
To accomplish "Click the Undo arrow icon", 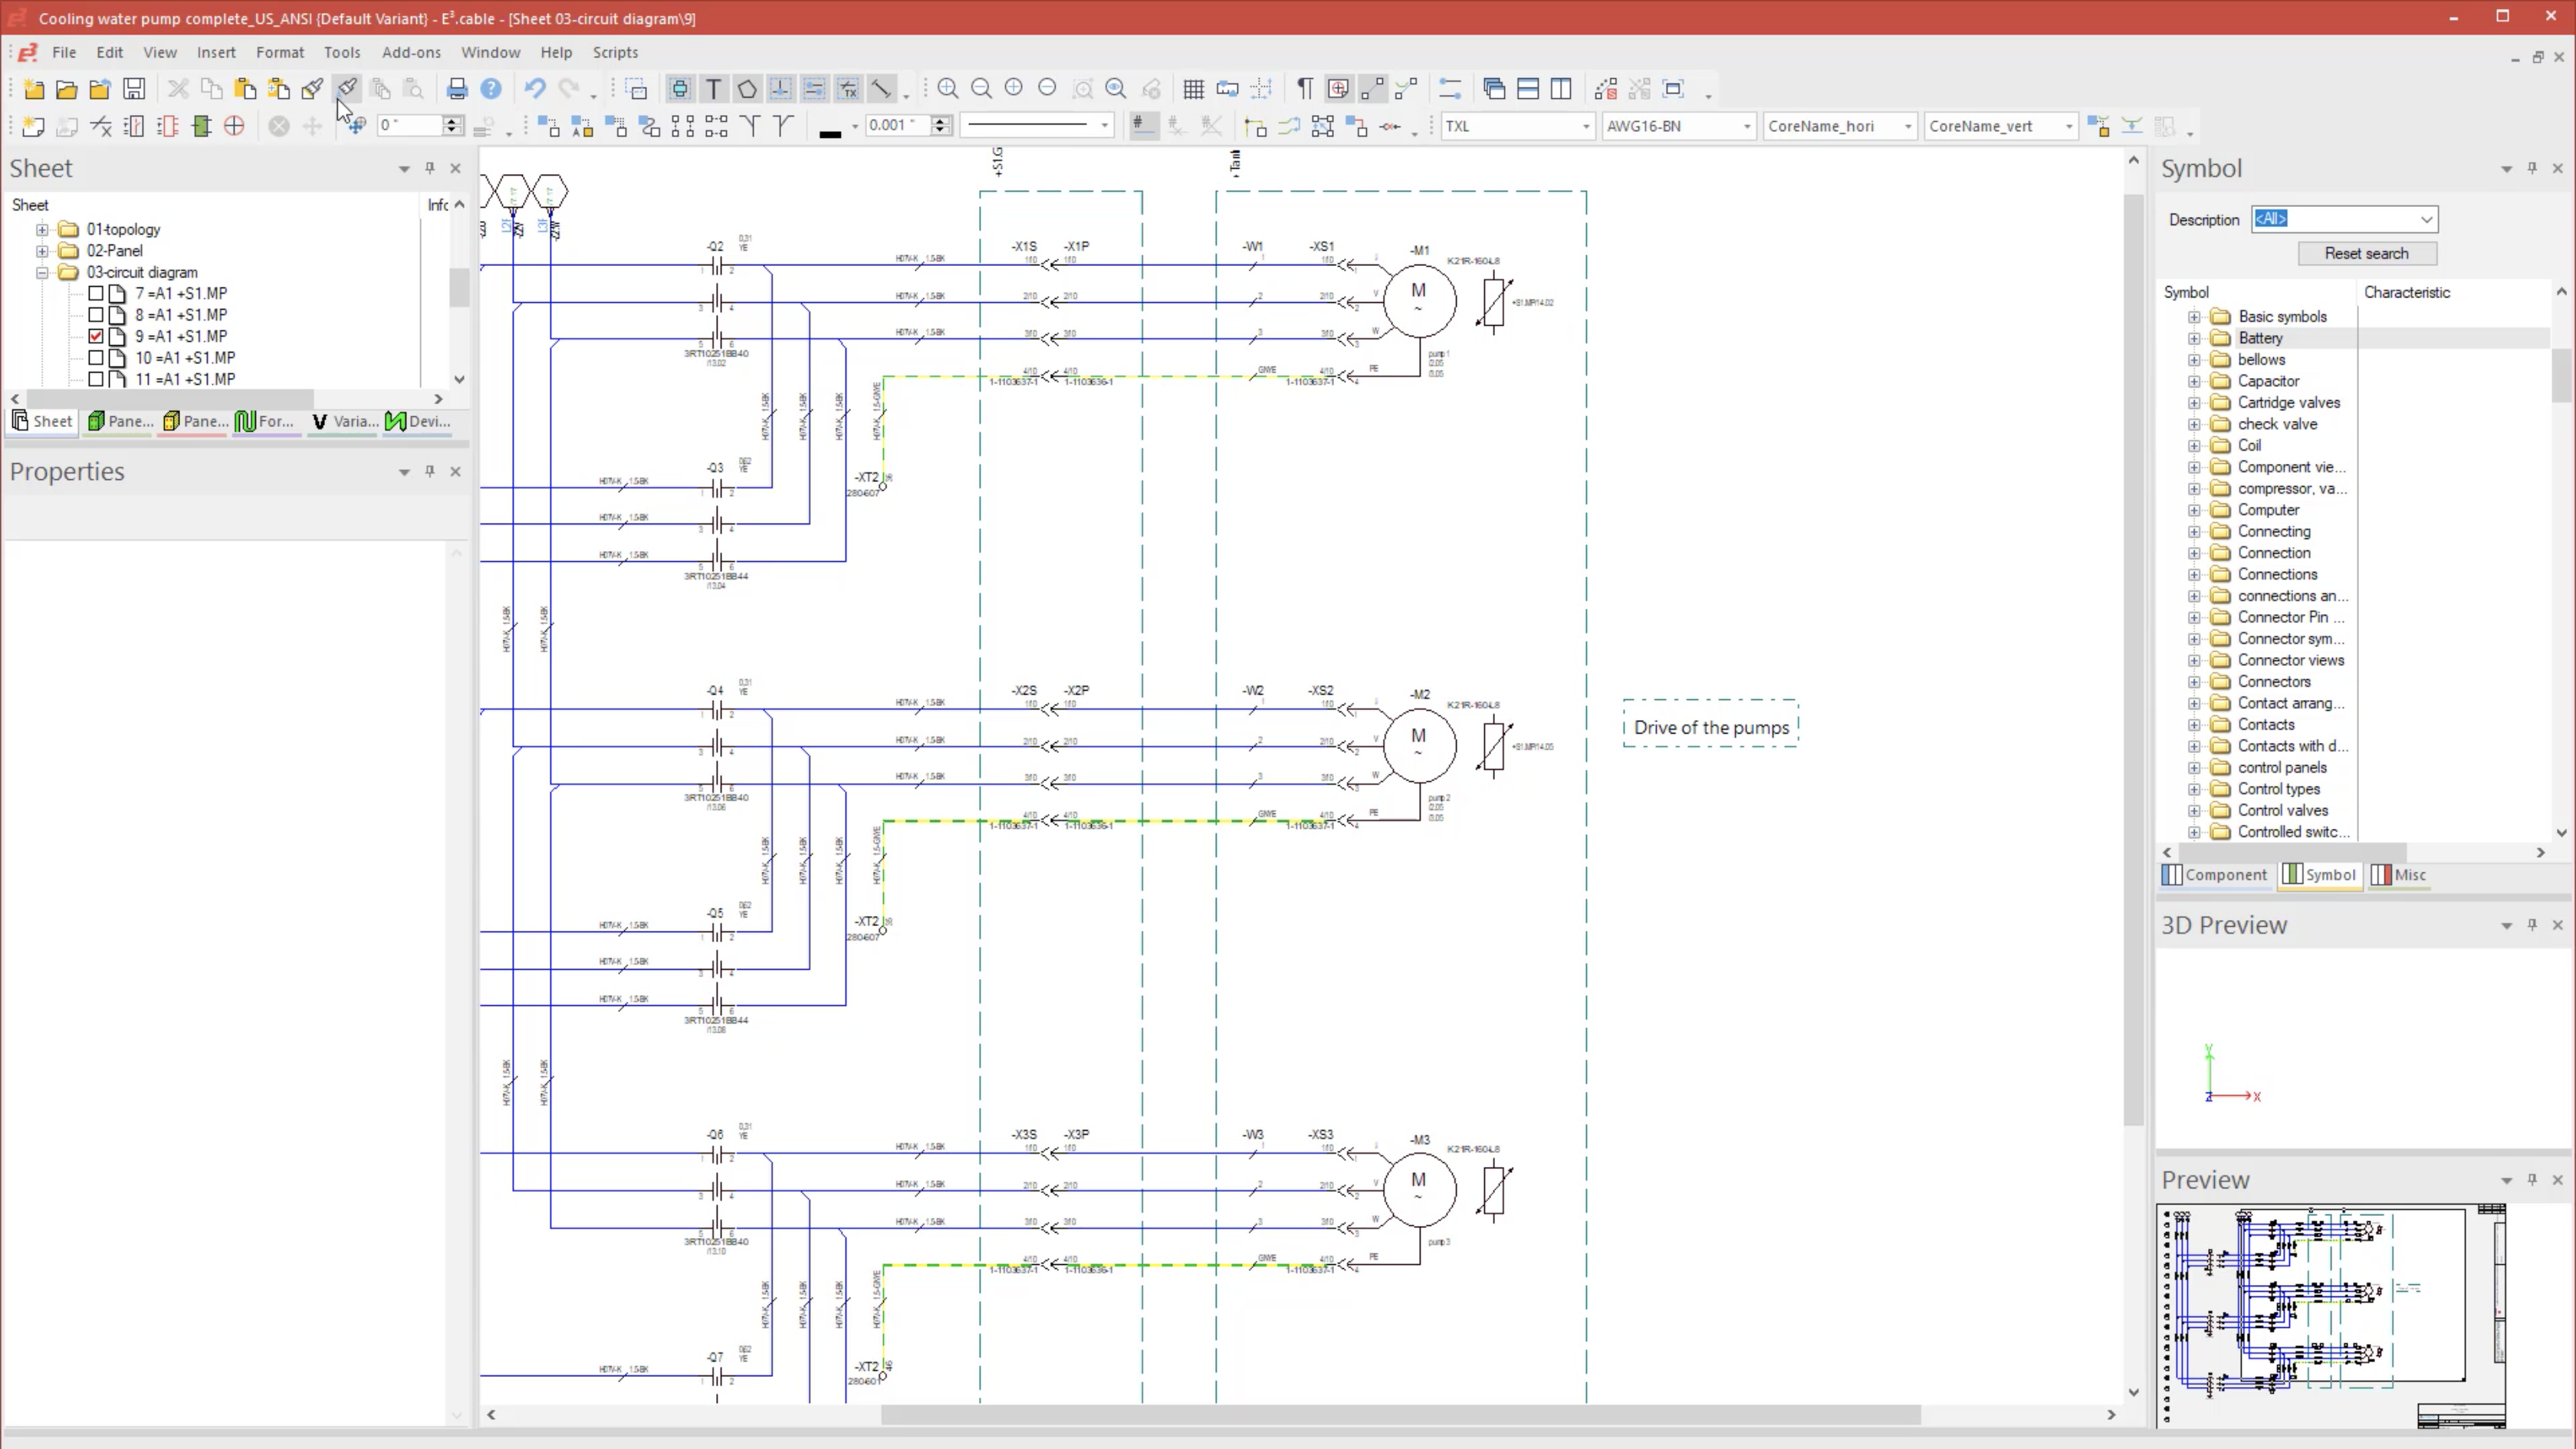I will tap(535, 89).
